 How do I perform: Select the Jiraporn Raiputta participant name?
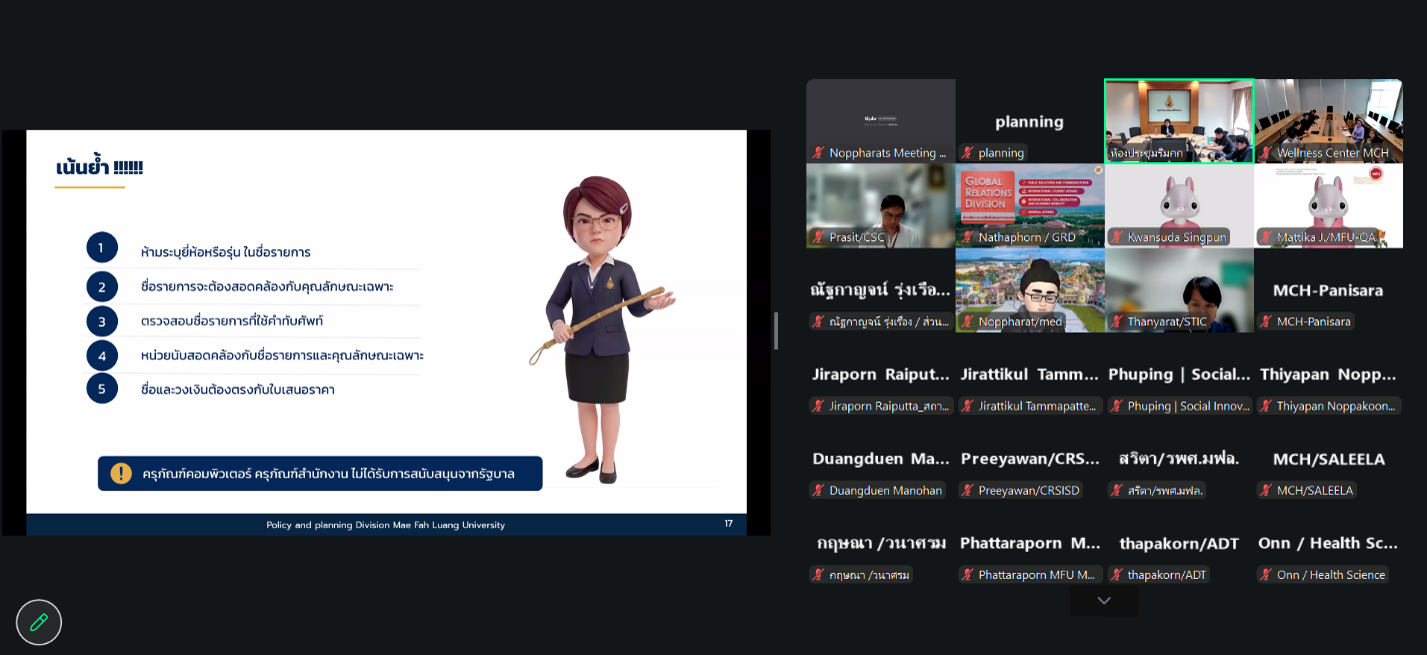(x=881, y=374)
